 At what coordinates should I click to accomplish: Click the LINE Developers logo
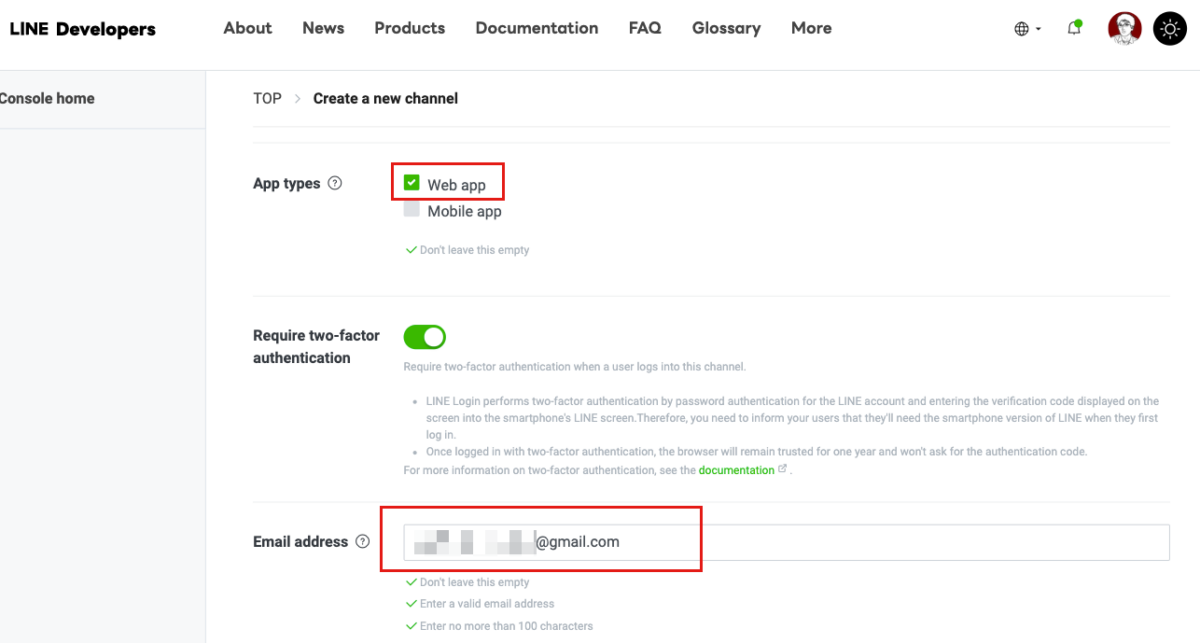click(x=82, y=29)
